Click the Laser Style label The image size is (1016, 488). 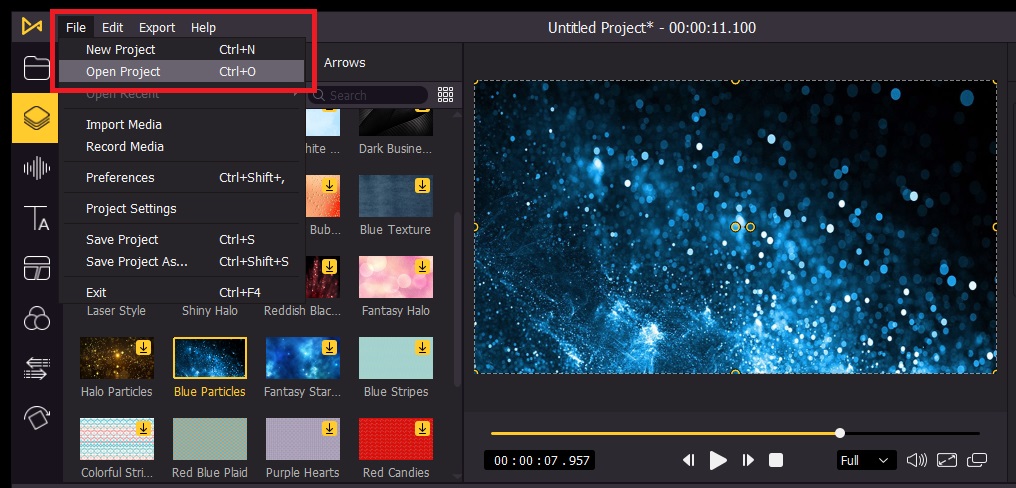click(x=117, y=311)
